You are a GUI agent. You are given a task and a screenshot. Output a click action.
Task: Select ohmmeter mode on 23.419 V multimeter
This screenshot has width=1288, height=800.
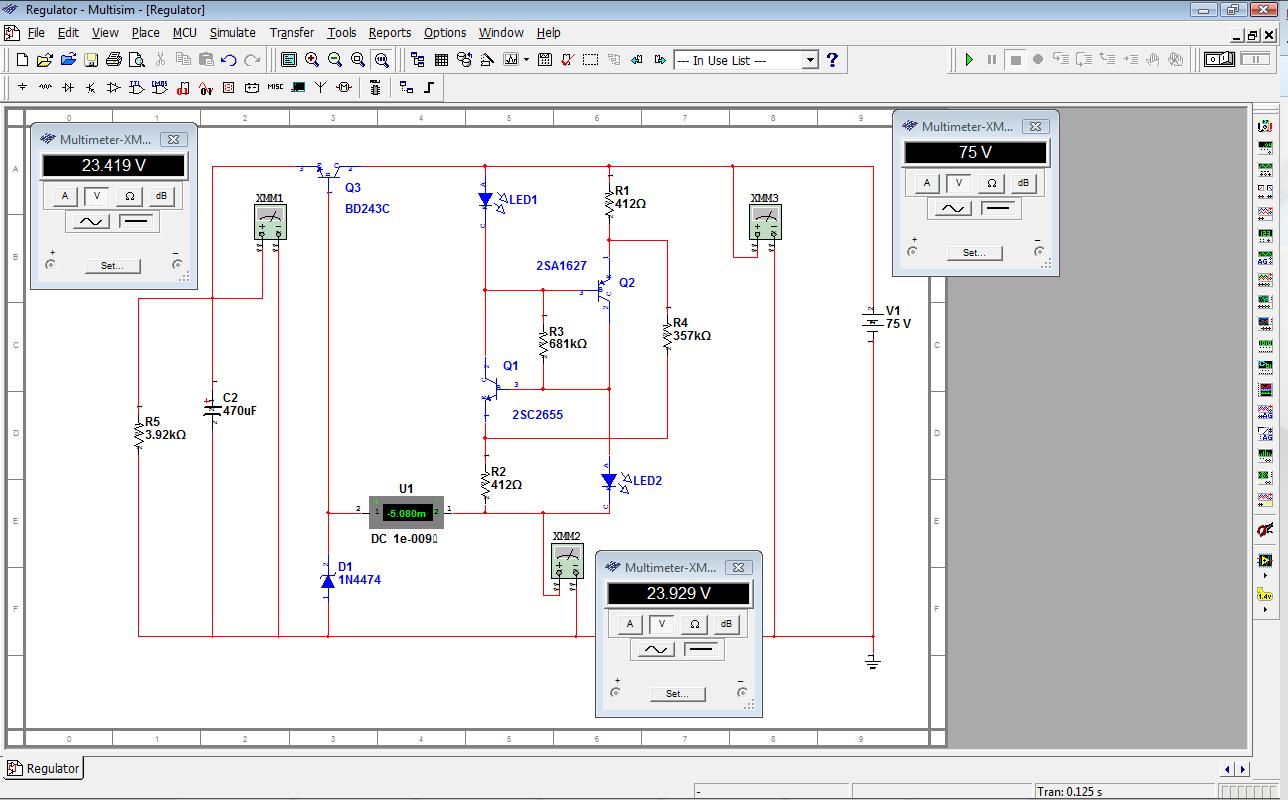(x=129, y=196)
